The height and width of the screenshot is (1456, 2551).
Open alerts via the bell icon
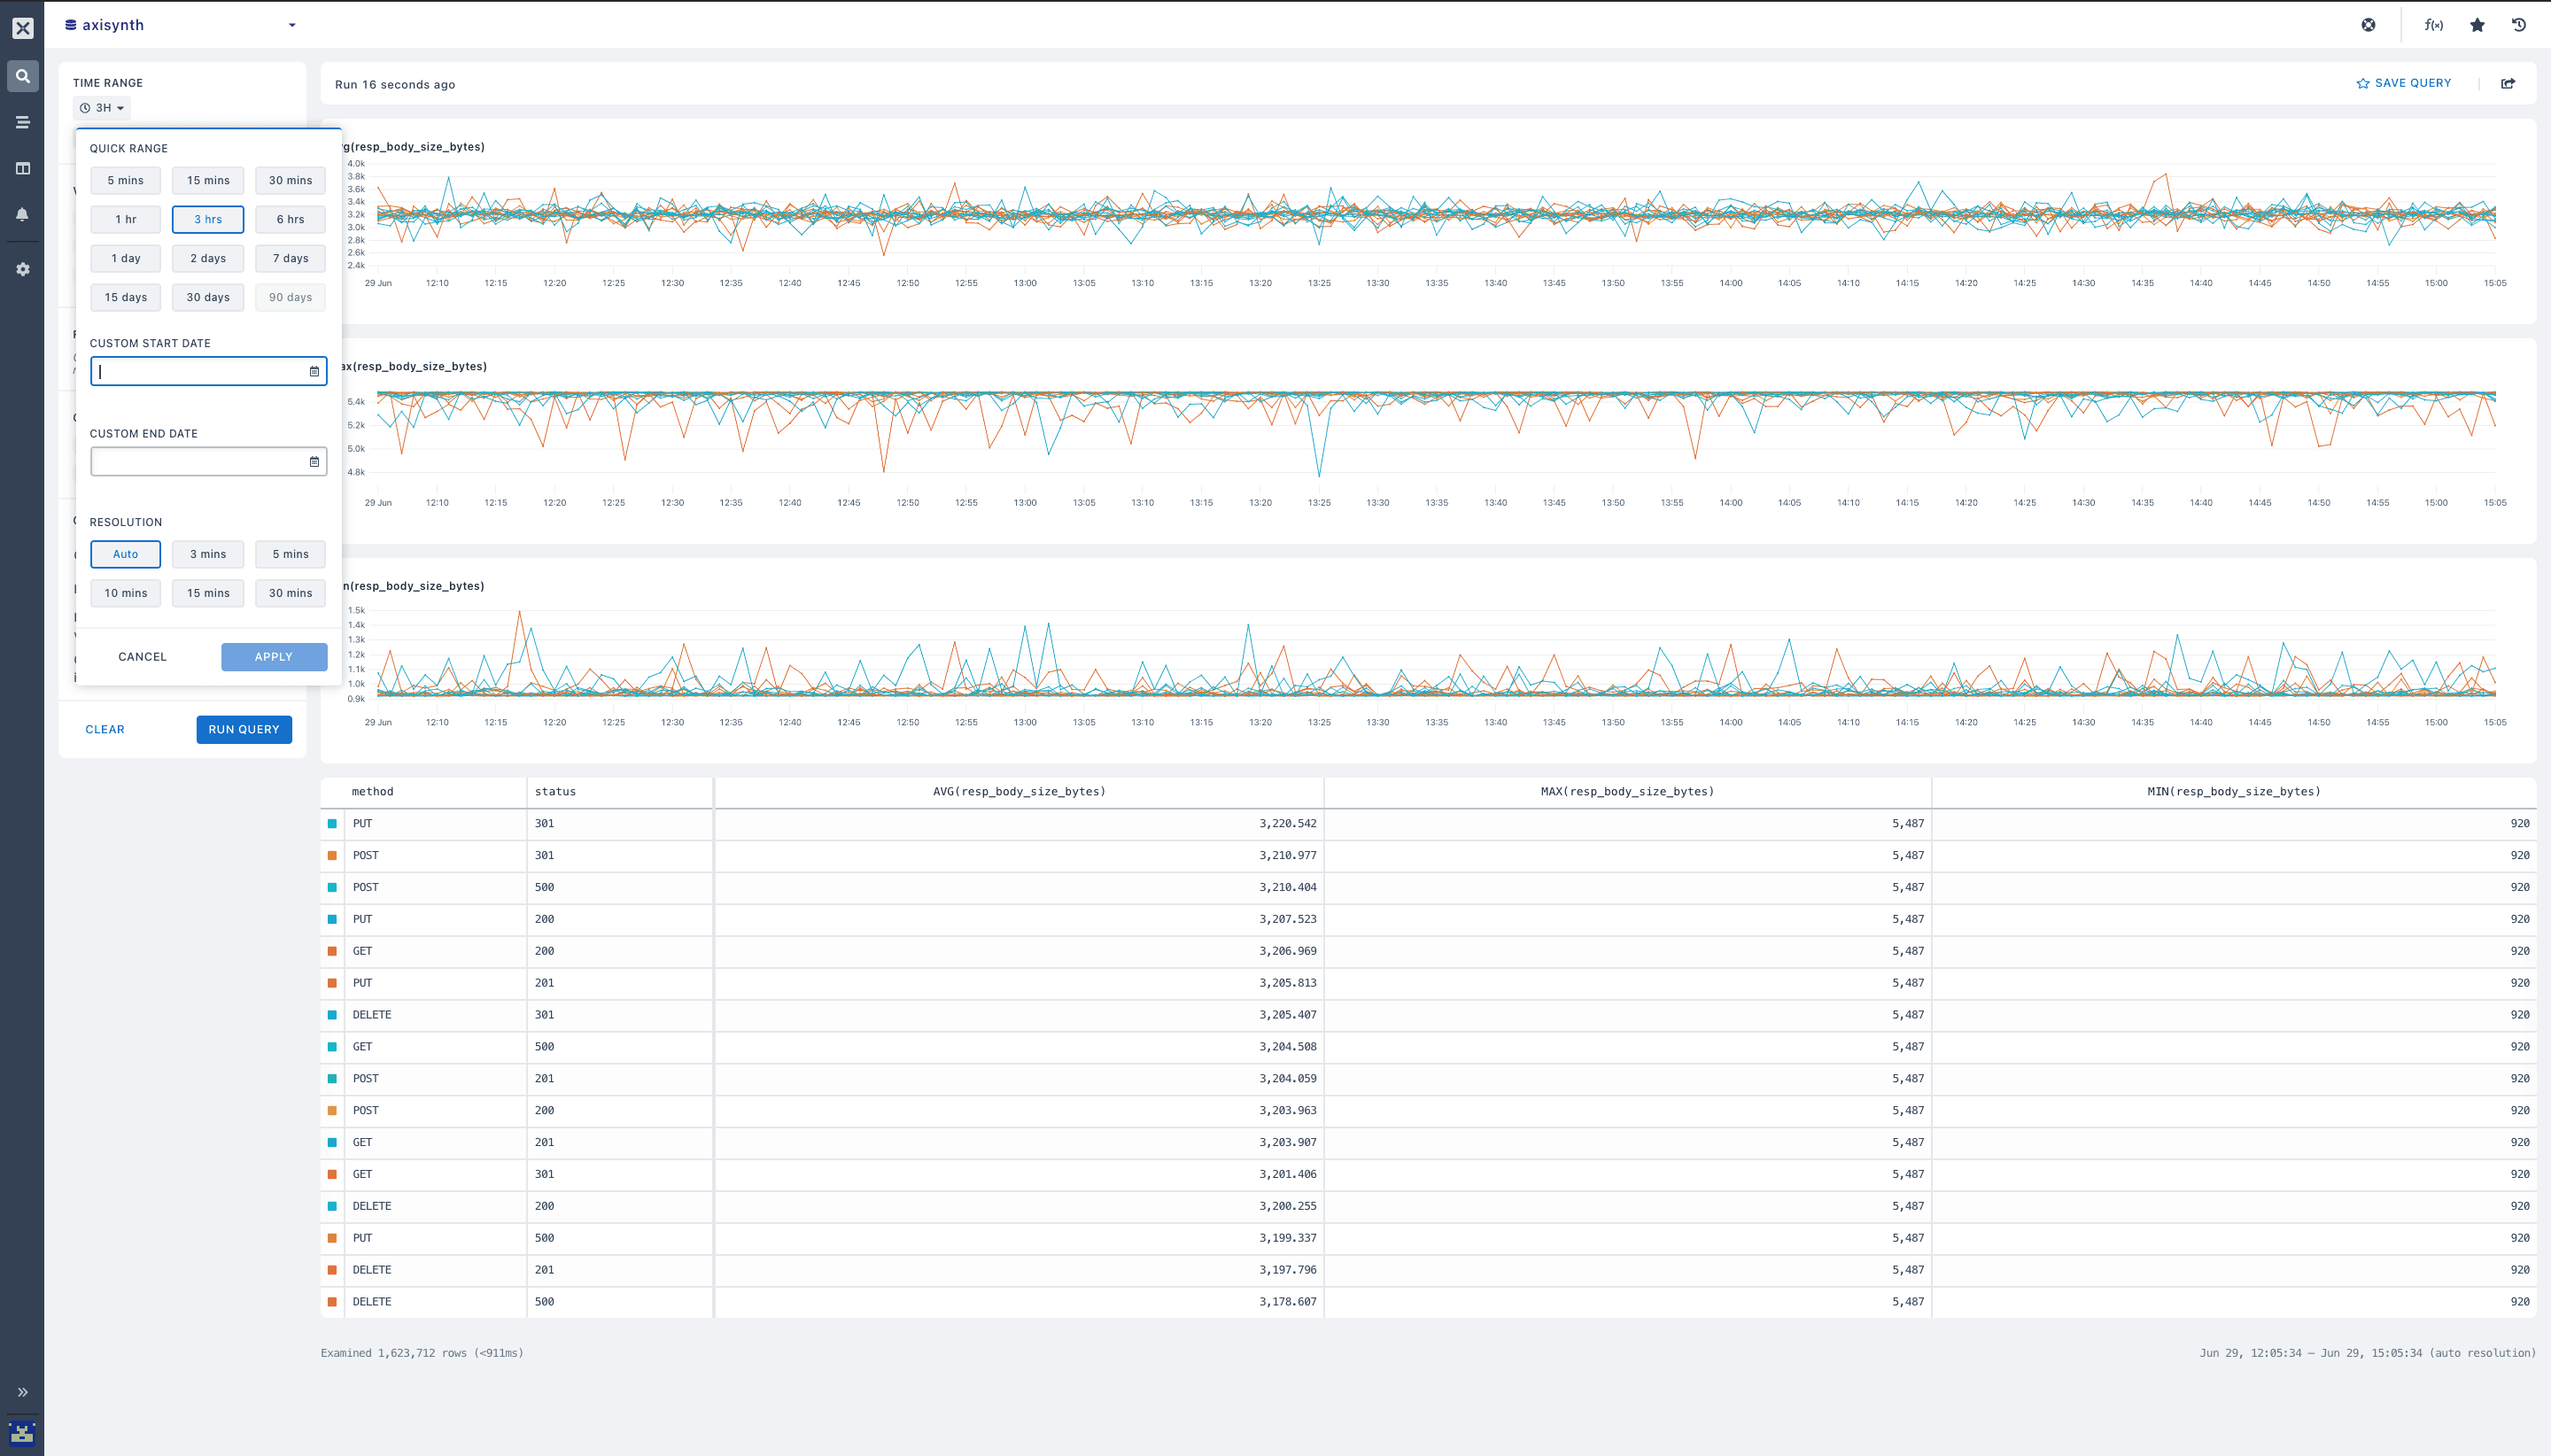22,214
